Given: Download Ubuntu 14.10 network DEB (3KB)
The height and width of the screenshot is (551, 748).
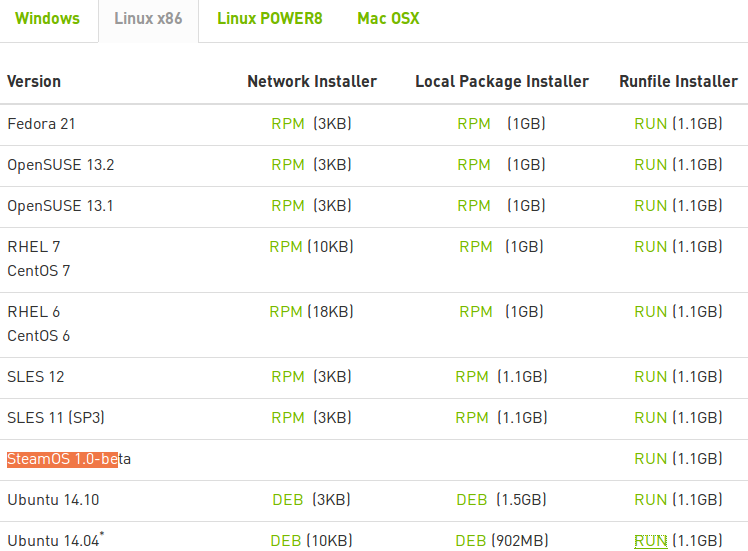Looking at the screenshot, I should [x=288, y=500].
